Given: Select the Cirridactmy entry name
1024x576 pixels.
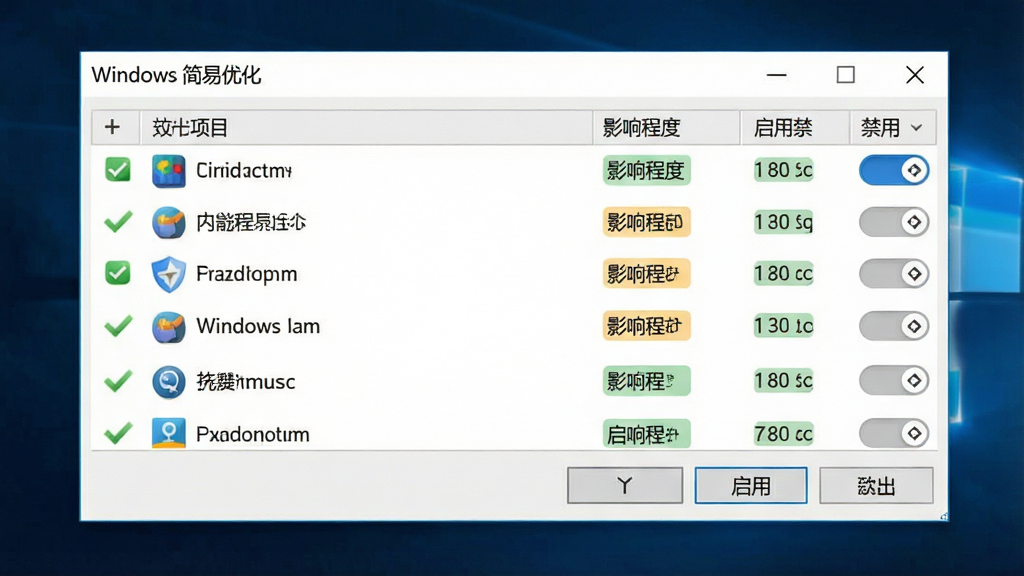Looking at the screenshot, I should (244, 170).
